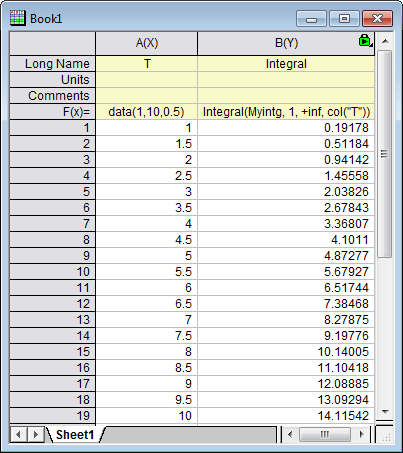Click cell with value 9.19776
This screenshot has width=403, height=453.
[x=286, y=336]
